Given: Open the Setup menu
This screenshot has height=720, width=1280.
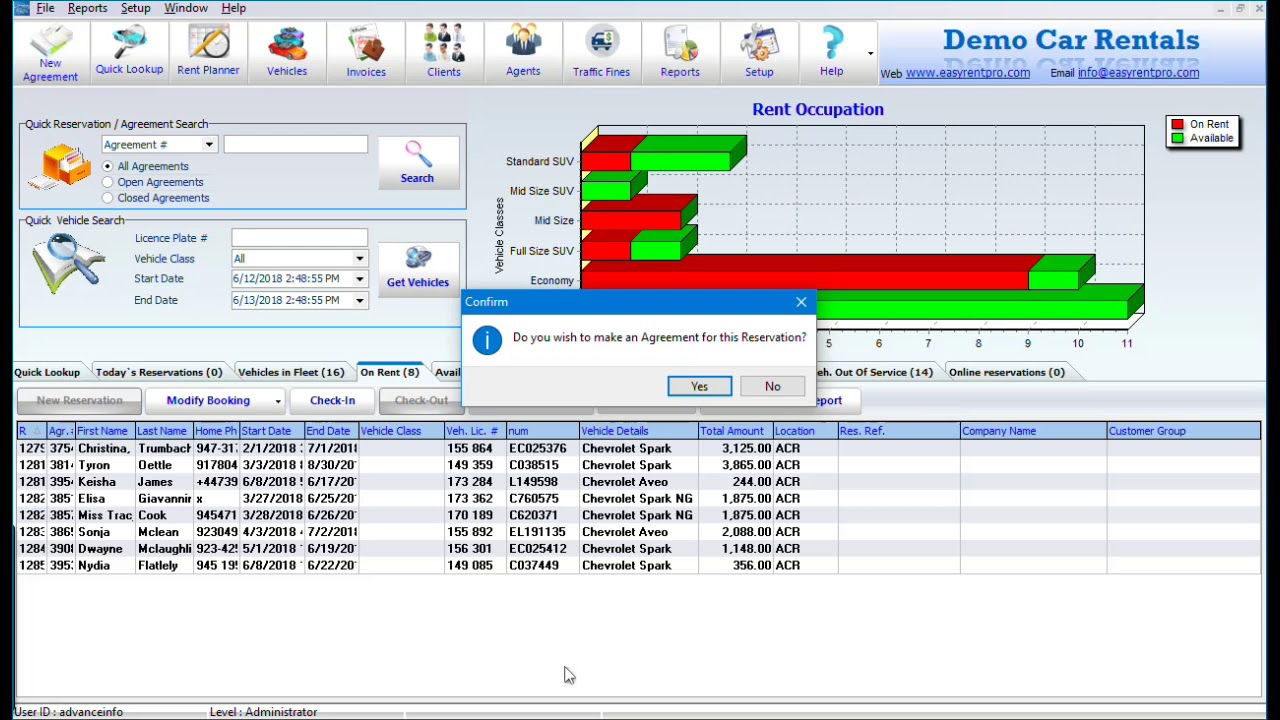Looking at the screenshot, I should tap(135, 8).
